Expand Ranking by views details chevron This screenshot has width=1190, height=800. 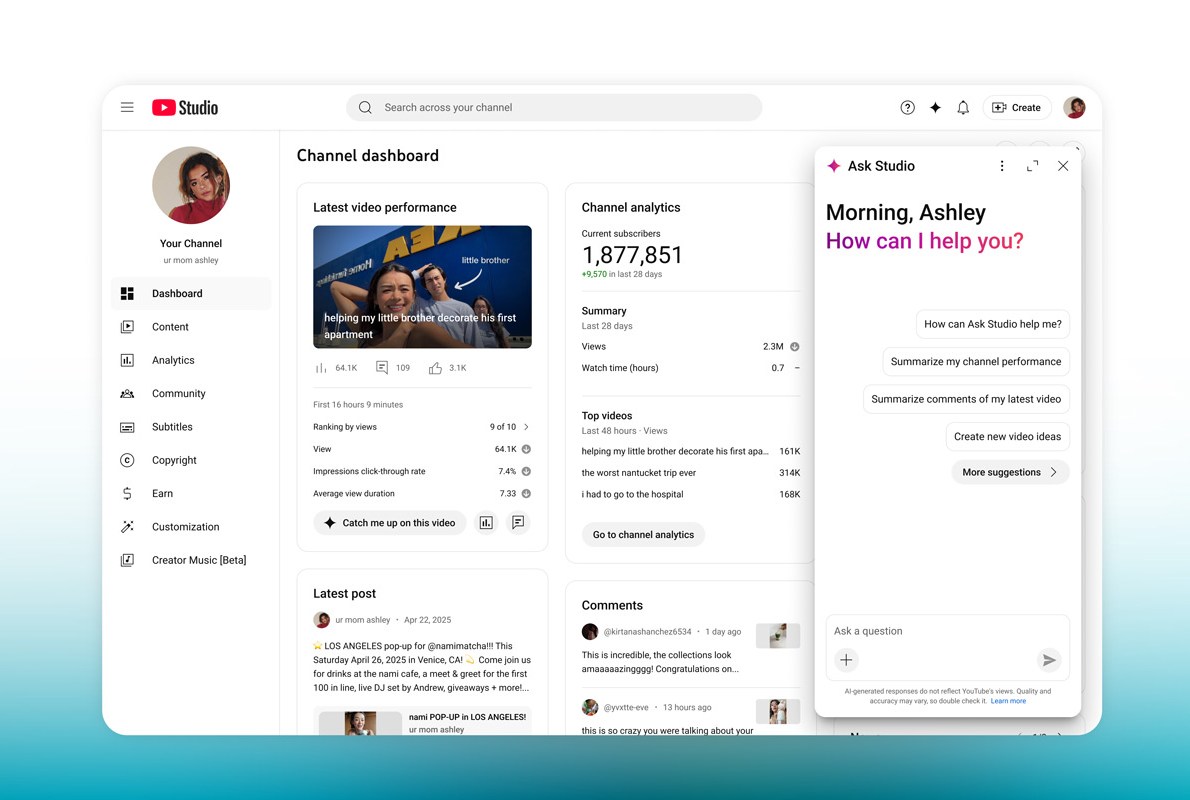point(525,426)
